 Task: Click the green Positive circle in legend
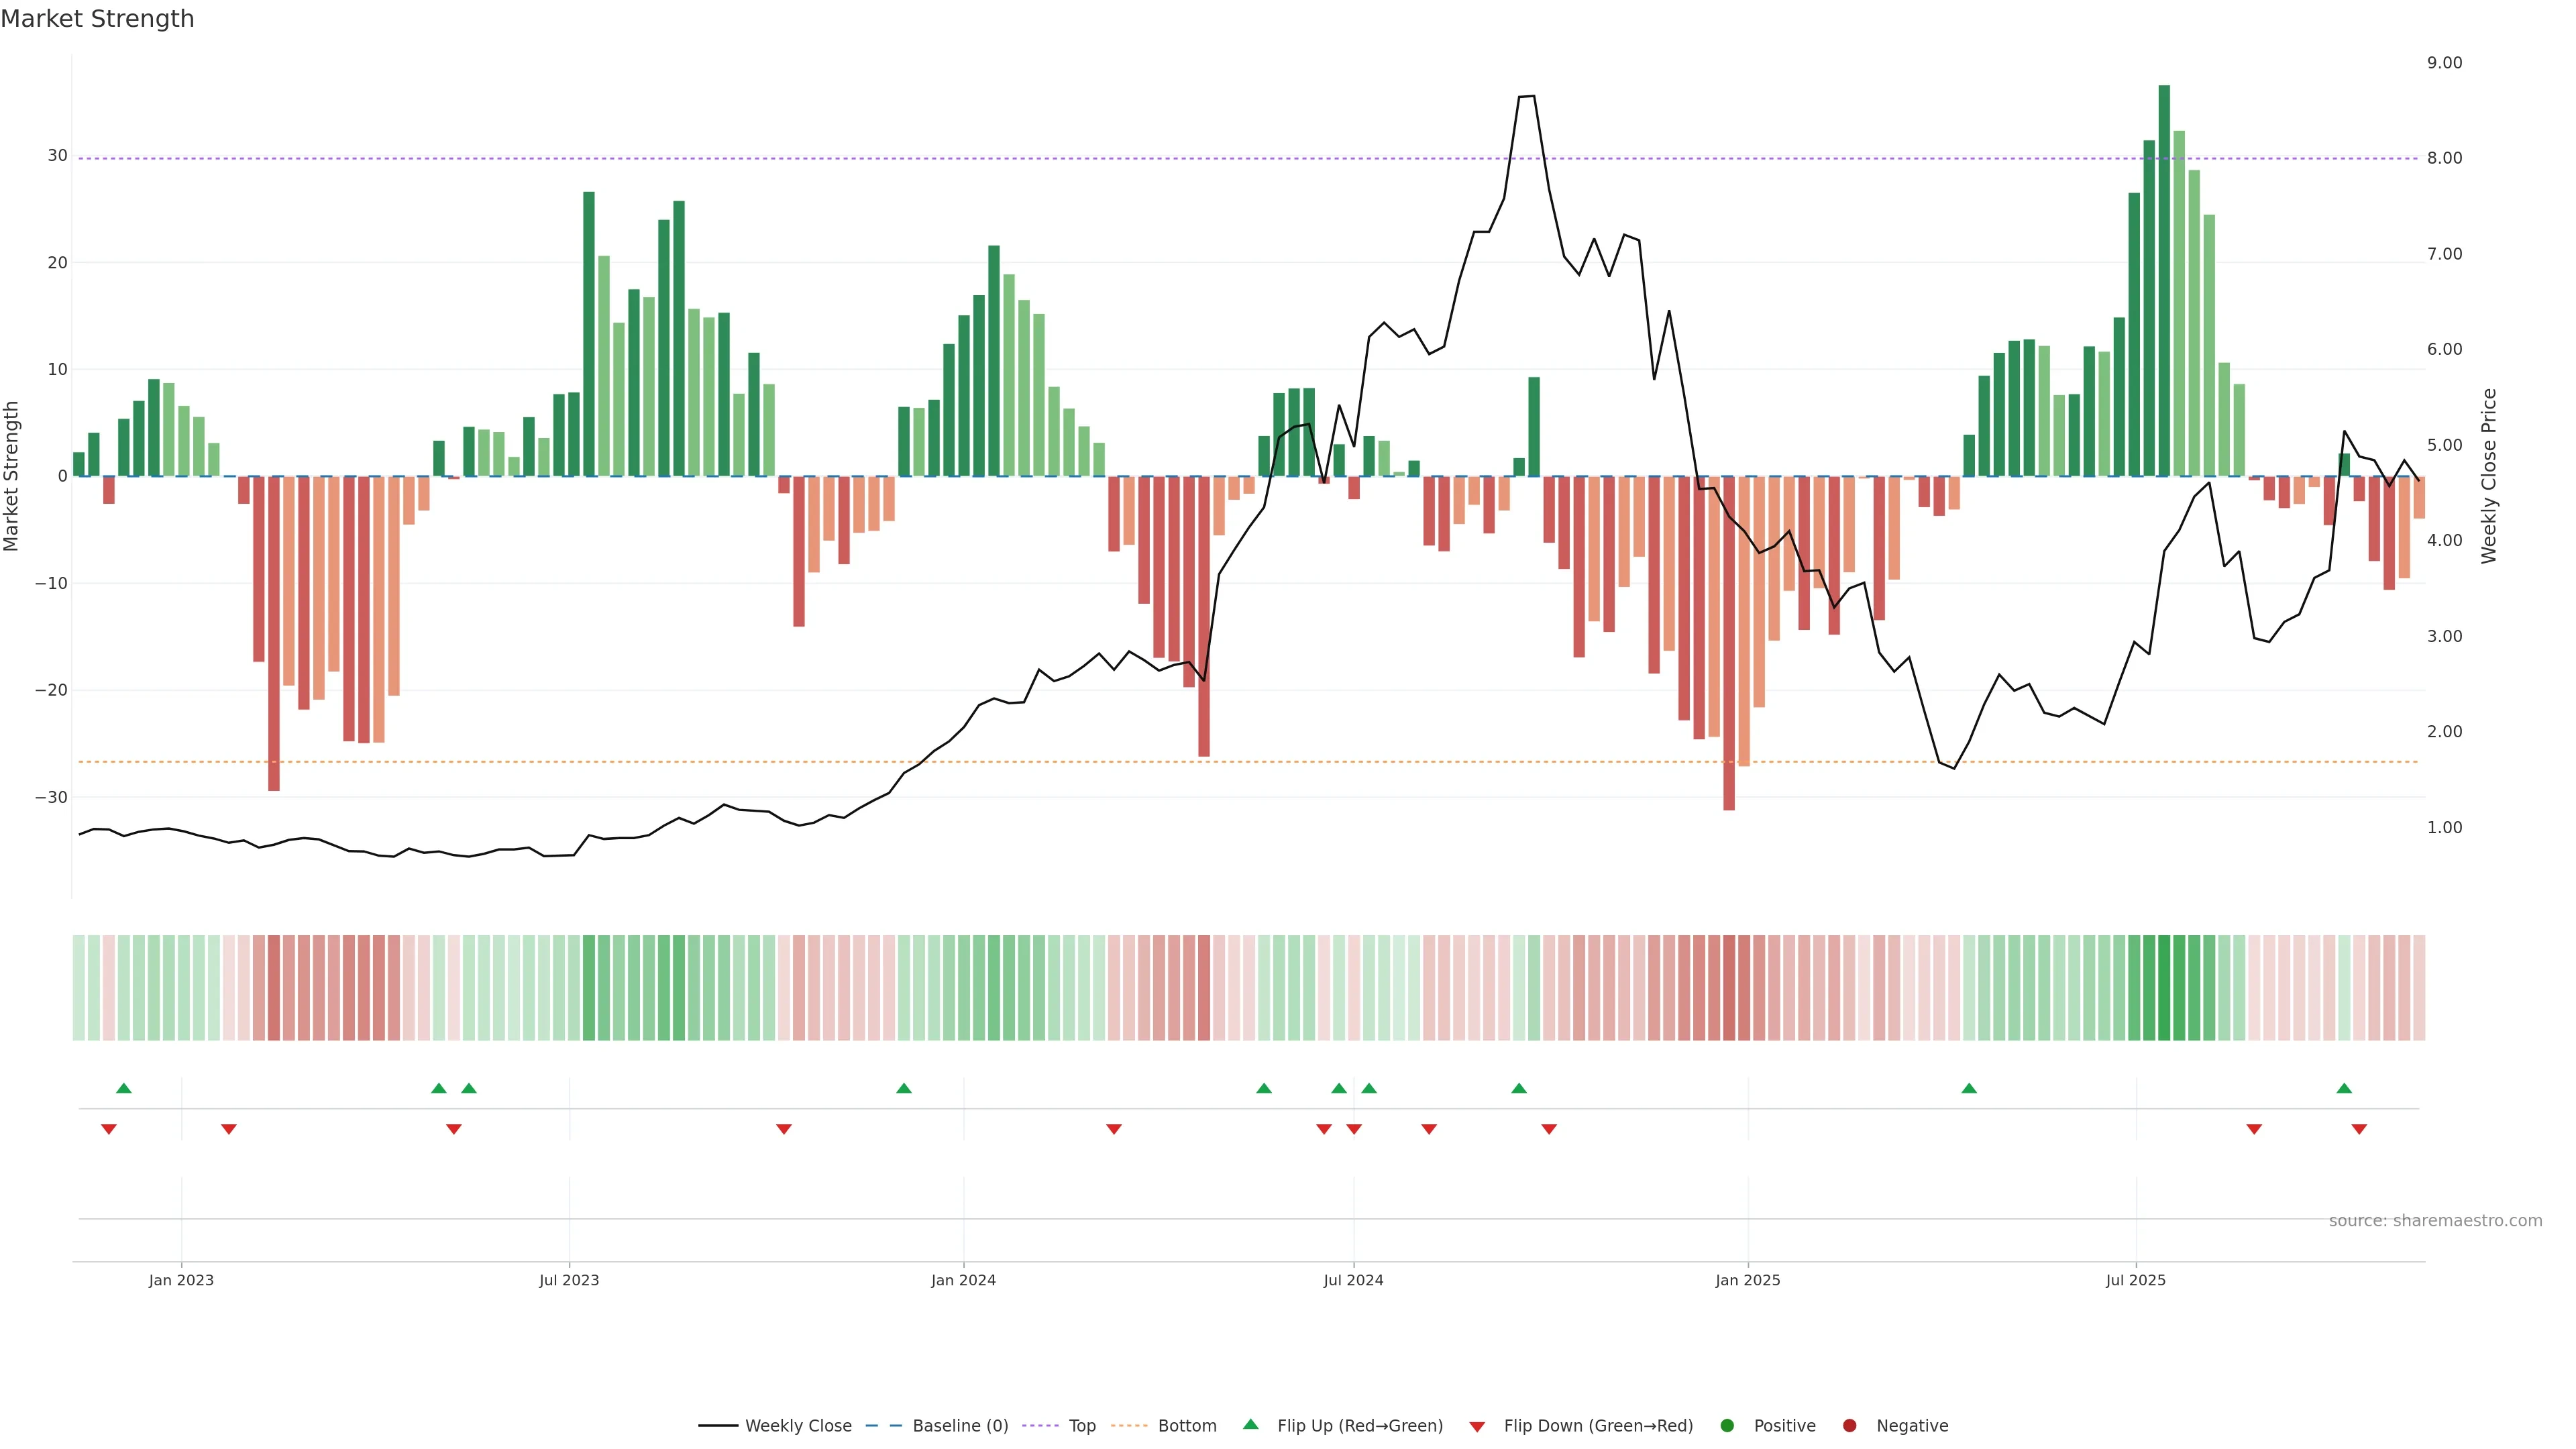(x=1727, y=1425)
